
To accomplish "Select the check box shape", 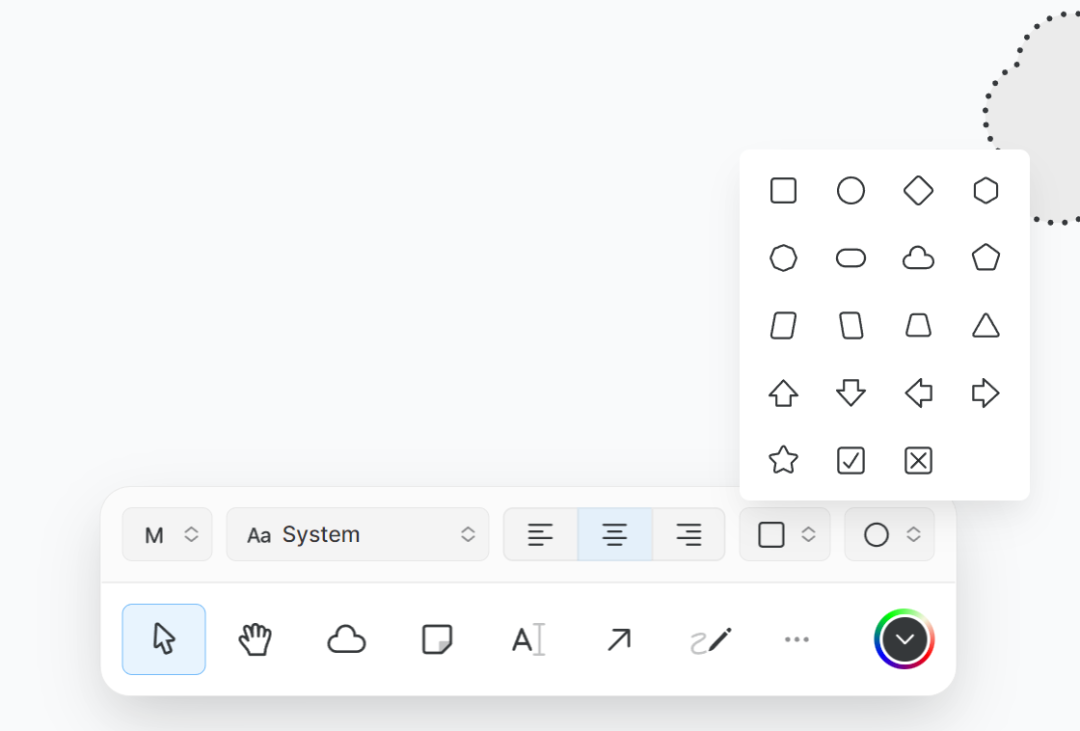I will (851, 461).
